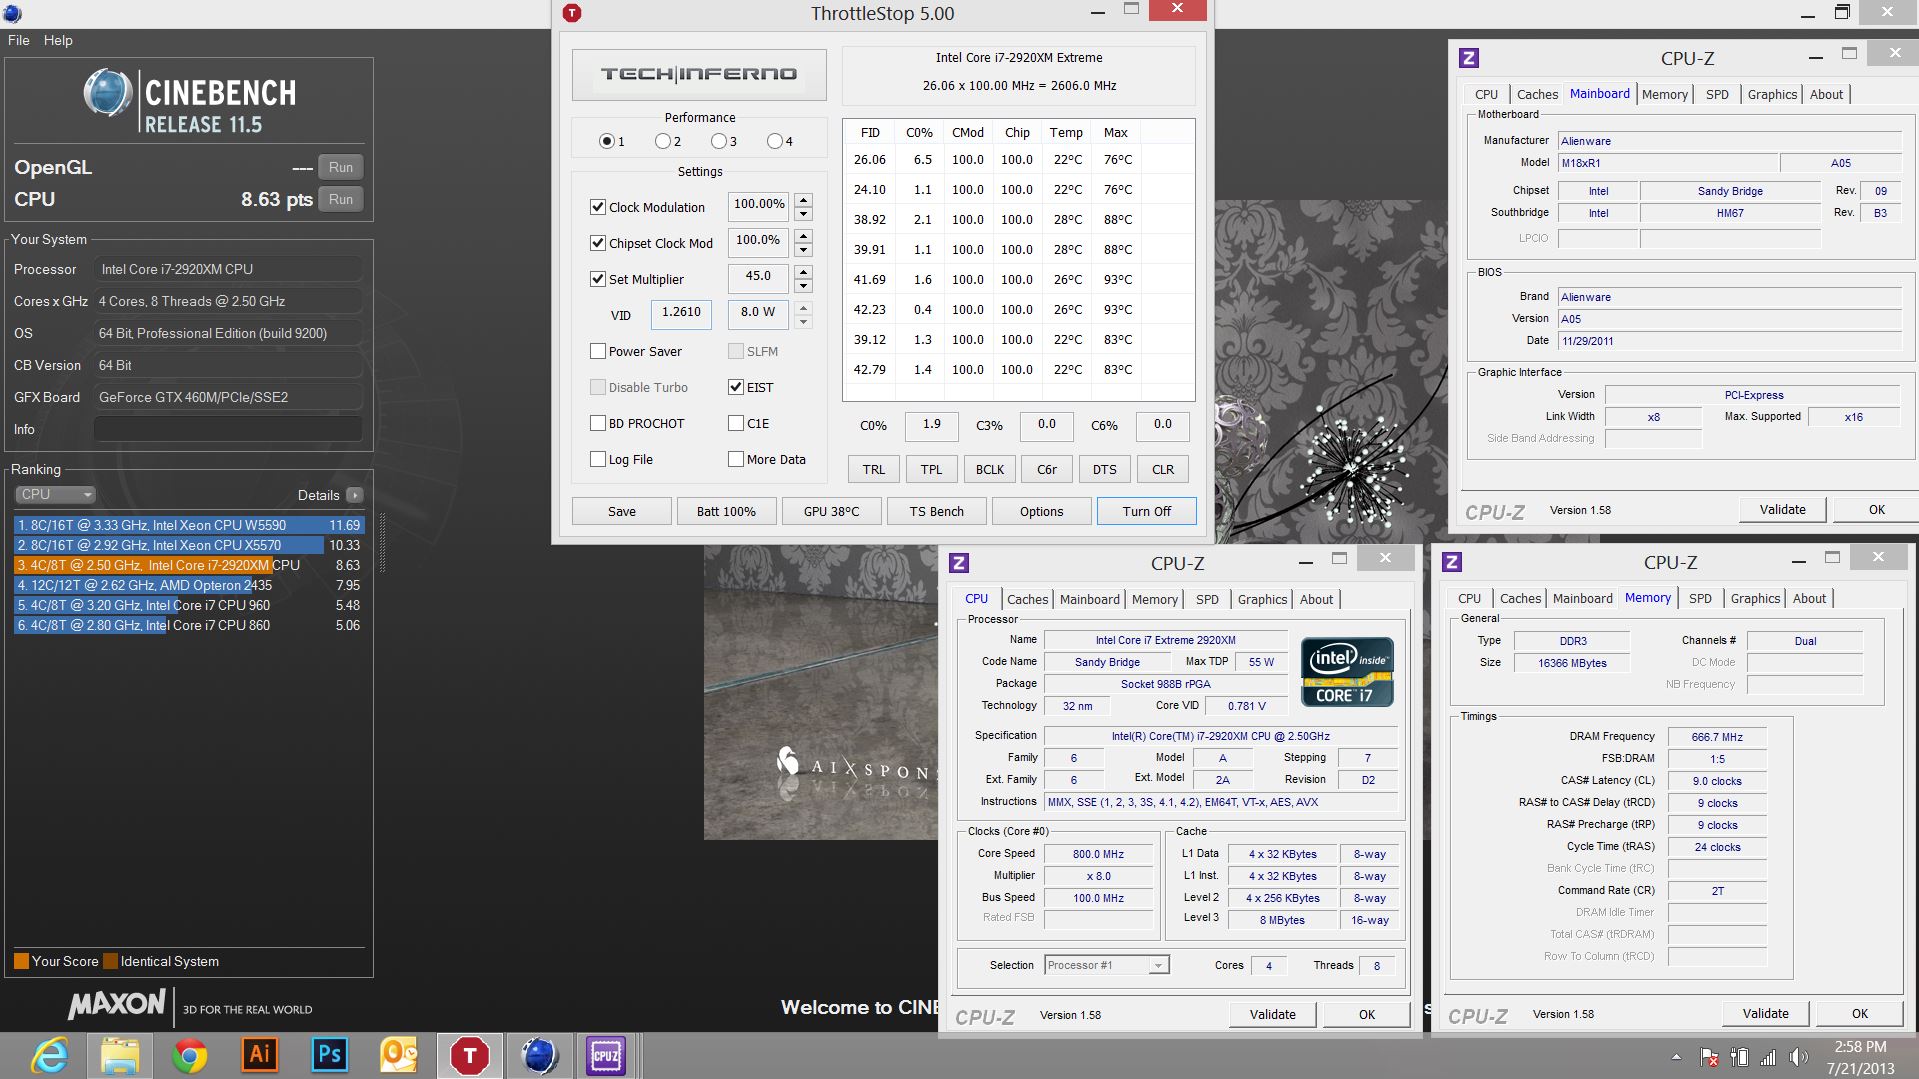Open Adobe Photoshop taskbar icon
The width and height of the screenshot is (1919, 1079).
click(329, 1056)
